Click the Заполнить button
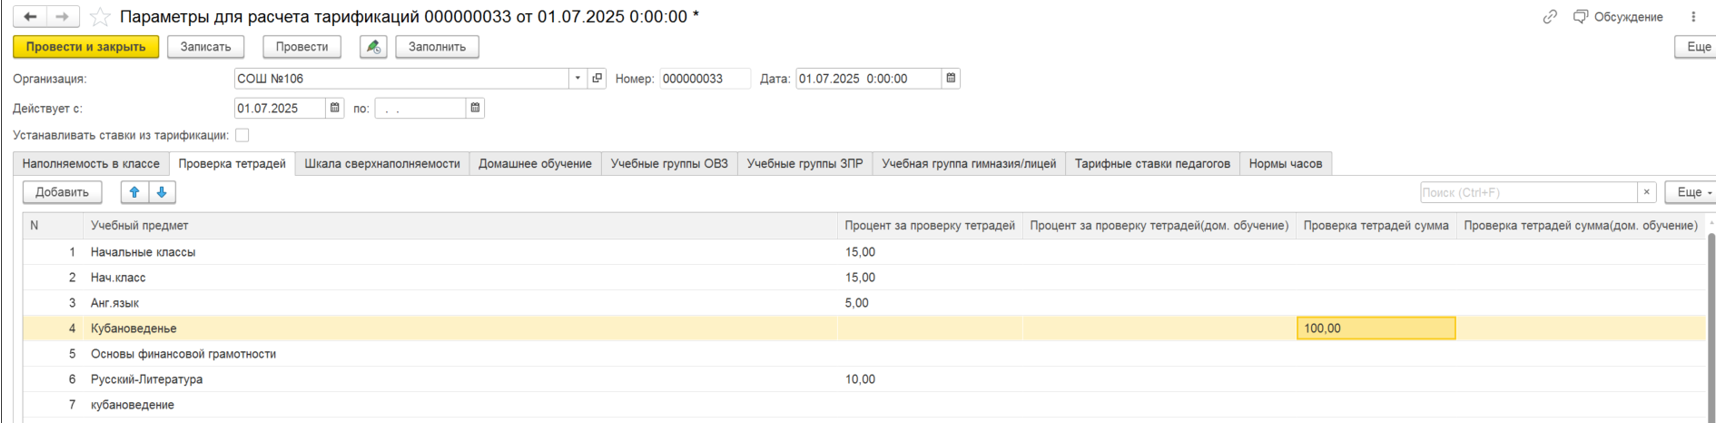The width and height of the screenshot is (1718, 423). (437, 47)
